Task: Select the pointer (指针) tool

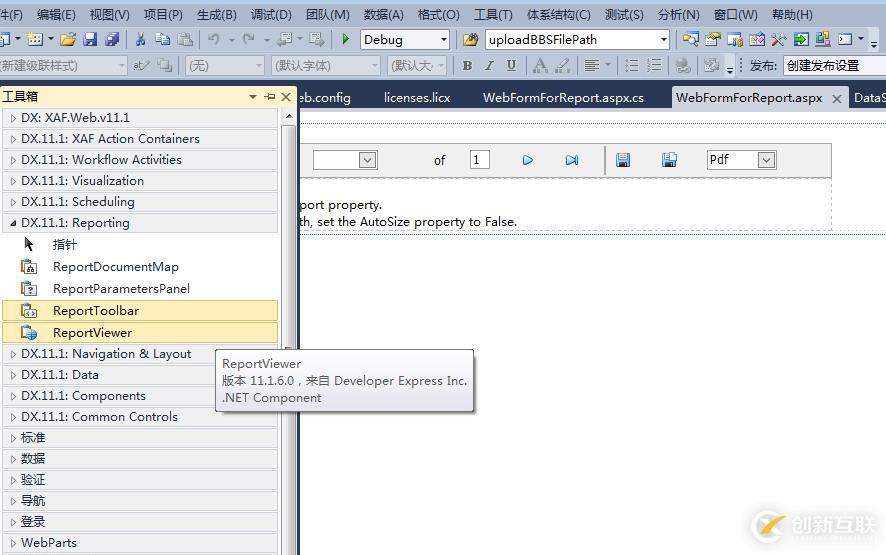Action: coord(140,244)
